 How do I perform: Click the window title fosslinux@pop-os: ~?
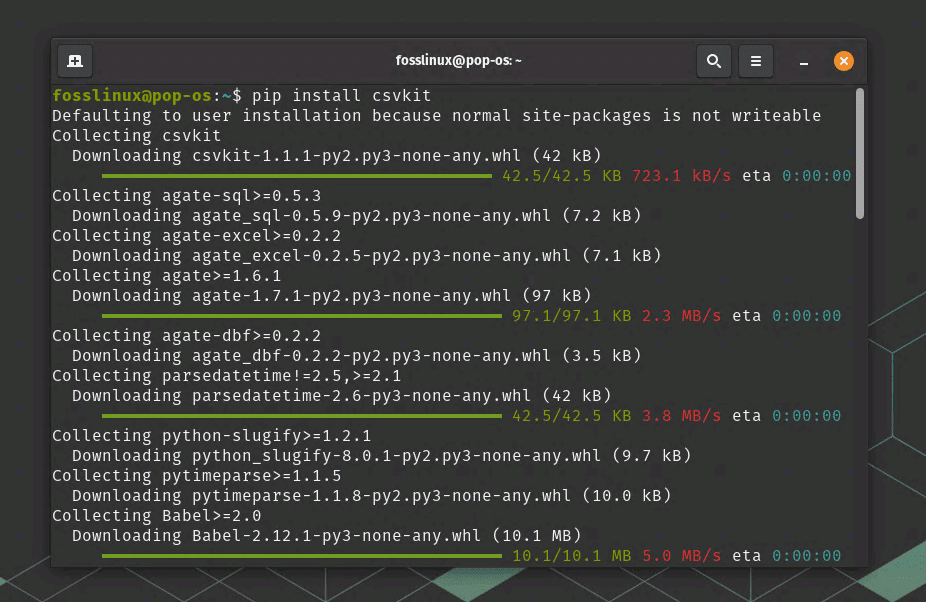[459, 61]
